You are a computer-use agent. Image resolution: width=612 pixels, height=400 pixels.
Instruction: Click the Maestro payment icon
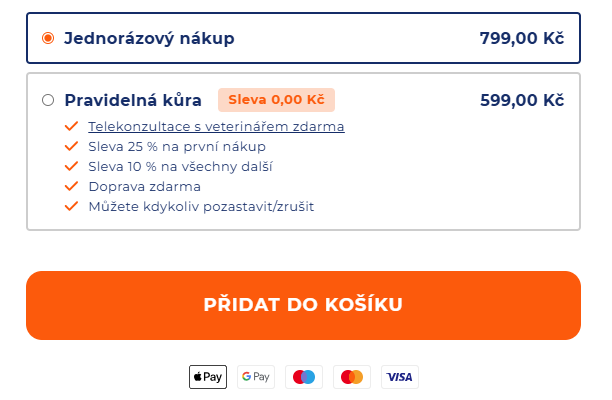[304, 377]
